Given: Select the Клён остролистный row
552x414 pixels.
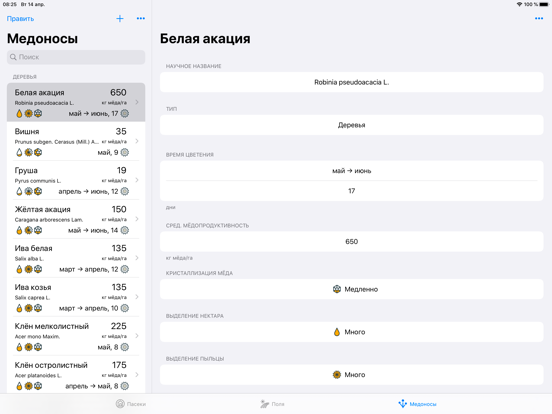Looking at the screenshot, I should tap(76, 375).
